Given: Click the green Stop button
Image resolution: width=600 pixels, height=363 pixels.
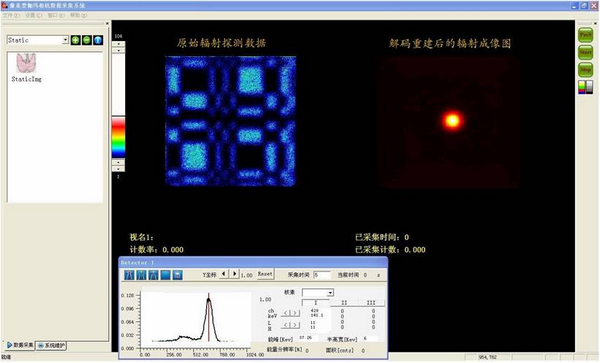Looking at the screenshot, I should pyautogui.click(x=585, y=70).
